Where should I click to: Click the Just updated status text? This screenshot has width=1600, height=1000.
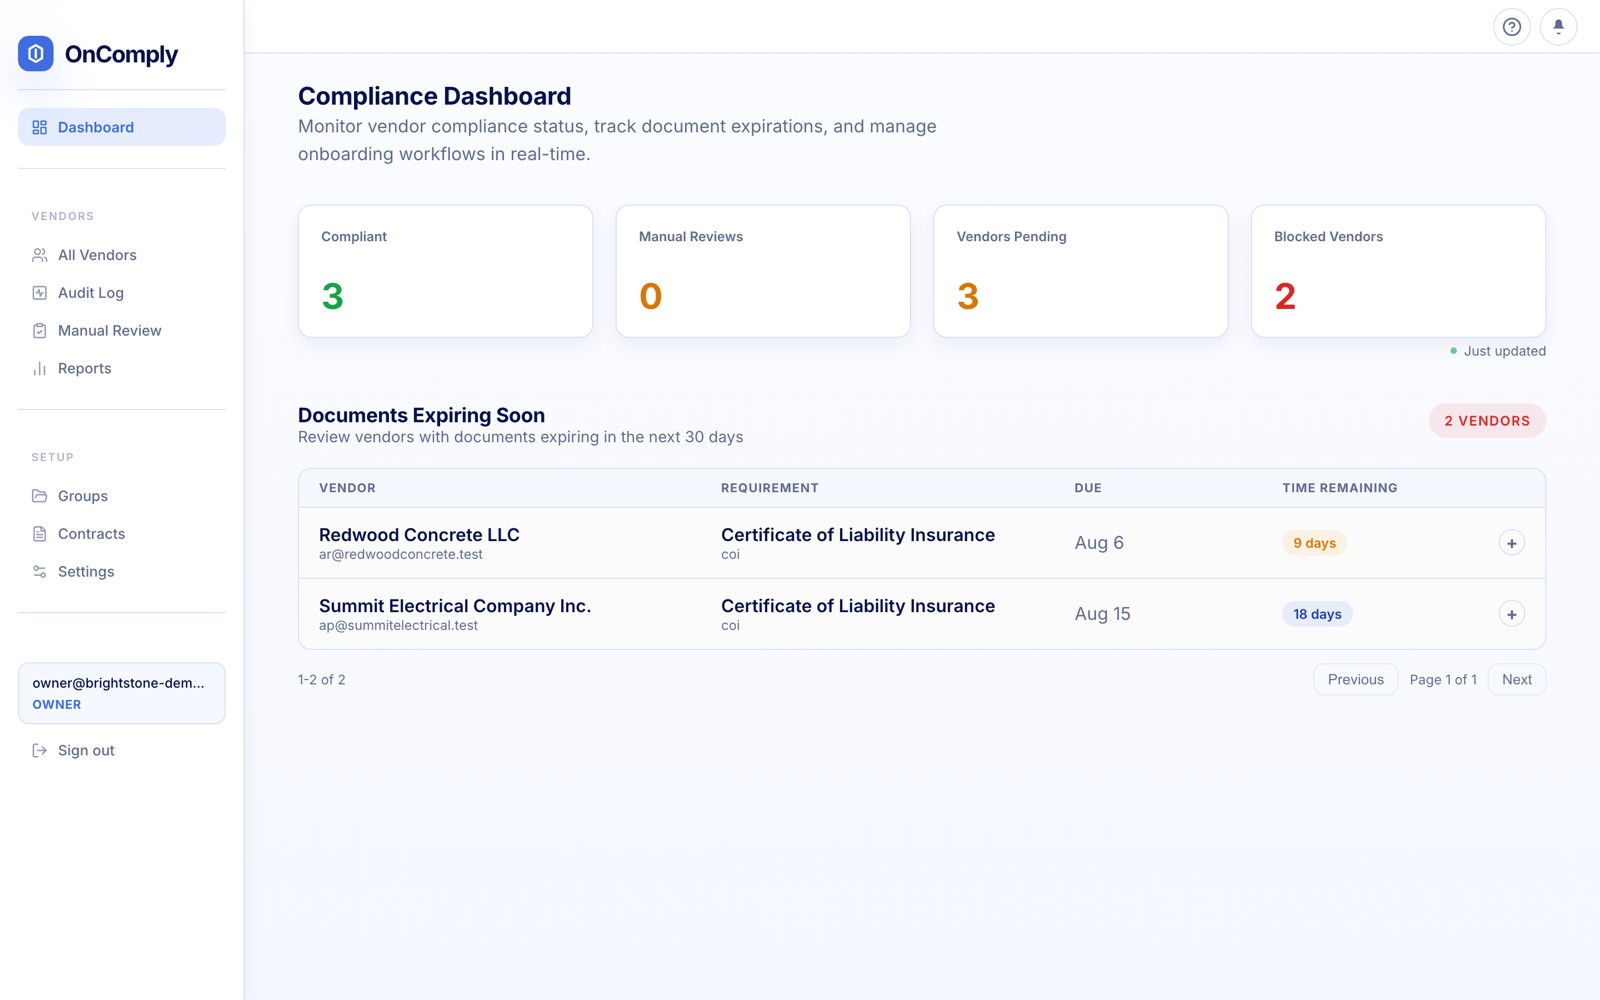[1504, 351]
